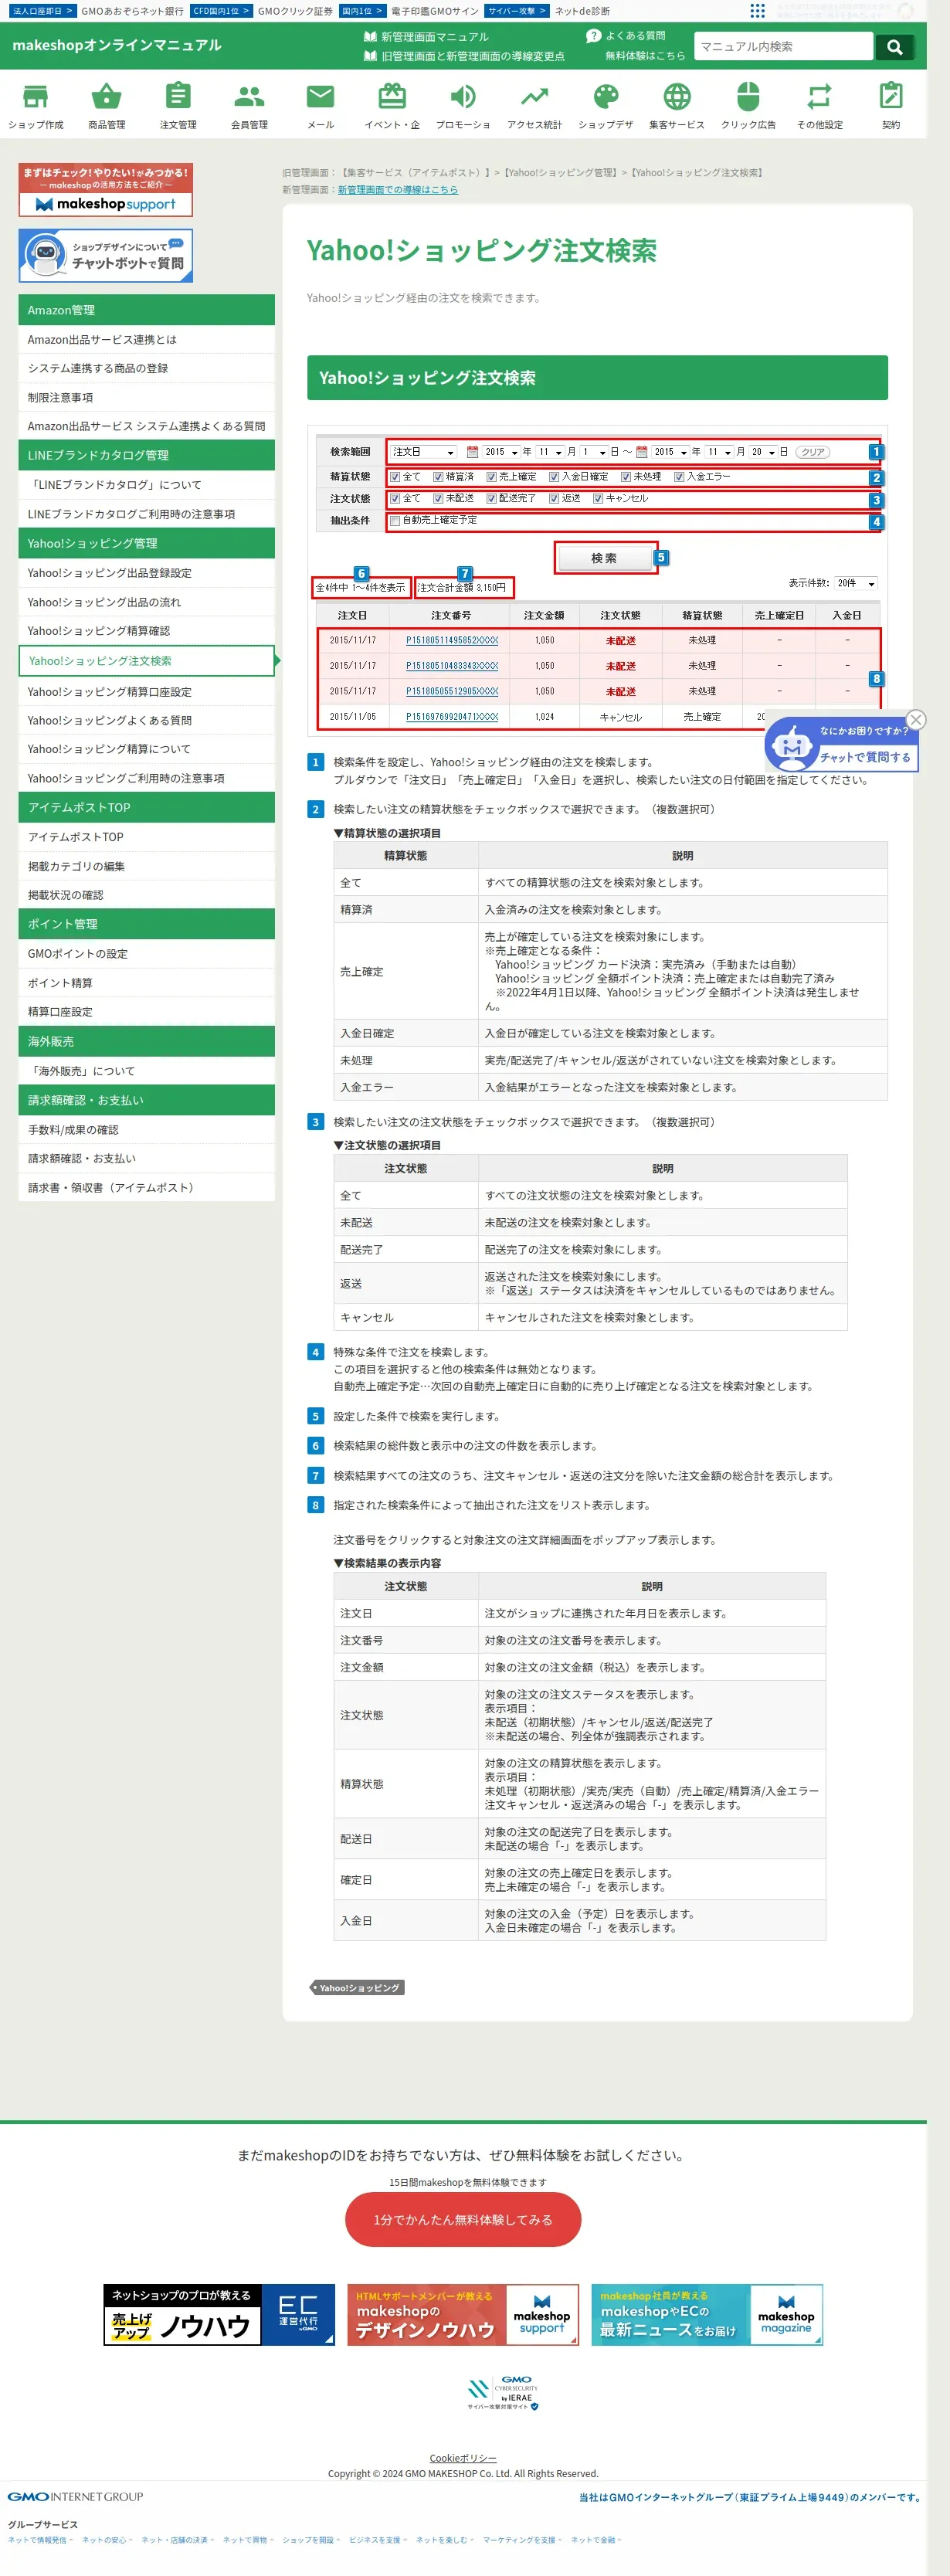The height and width of the screenshot is (2576, 950).
Task: Expand ネットで情報発信 footer group
Action: (x=40, y=2539)
